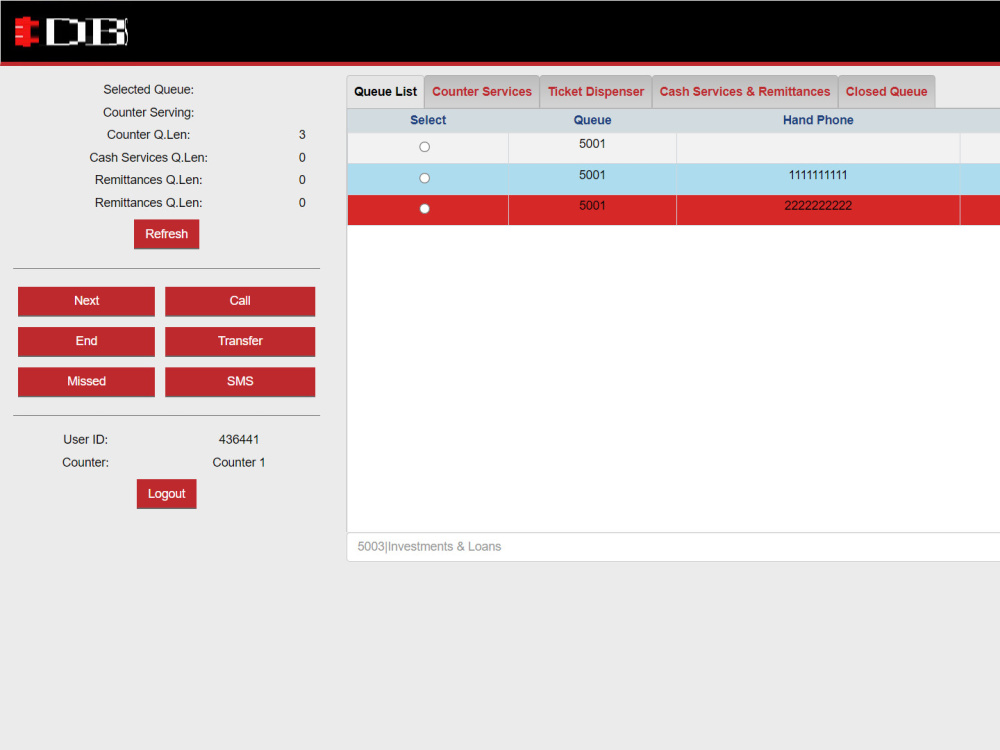Select the radio button for the row with an empty phone number

(x=424, y=147)
